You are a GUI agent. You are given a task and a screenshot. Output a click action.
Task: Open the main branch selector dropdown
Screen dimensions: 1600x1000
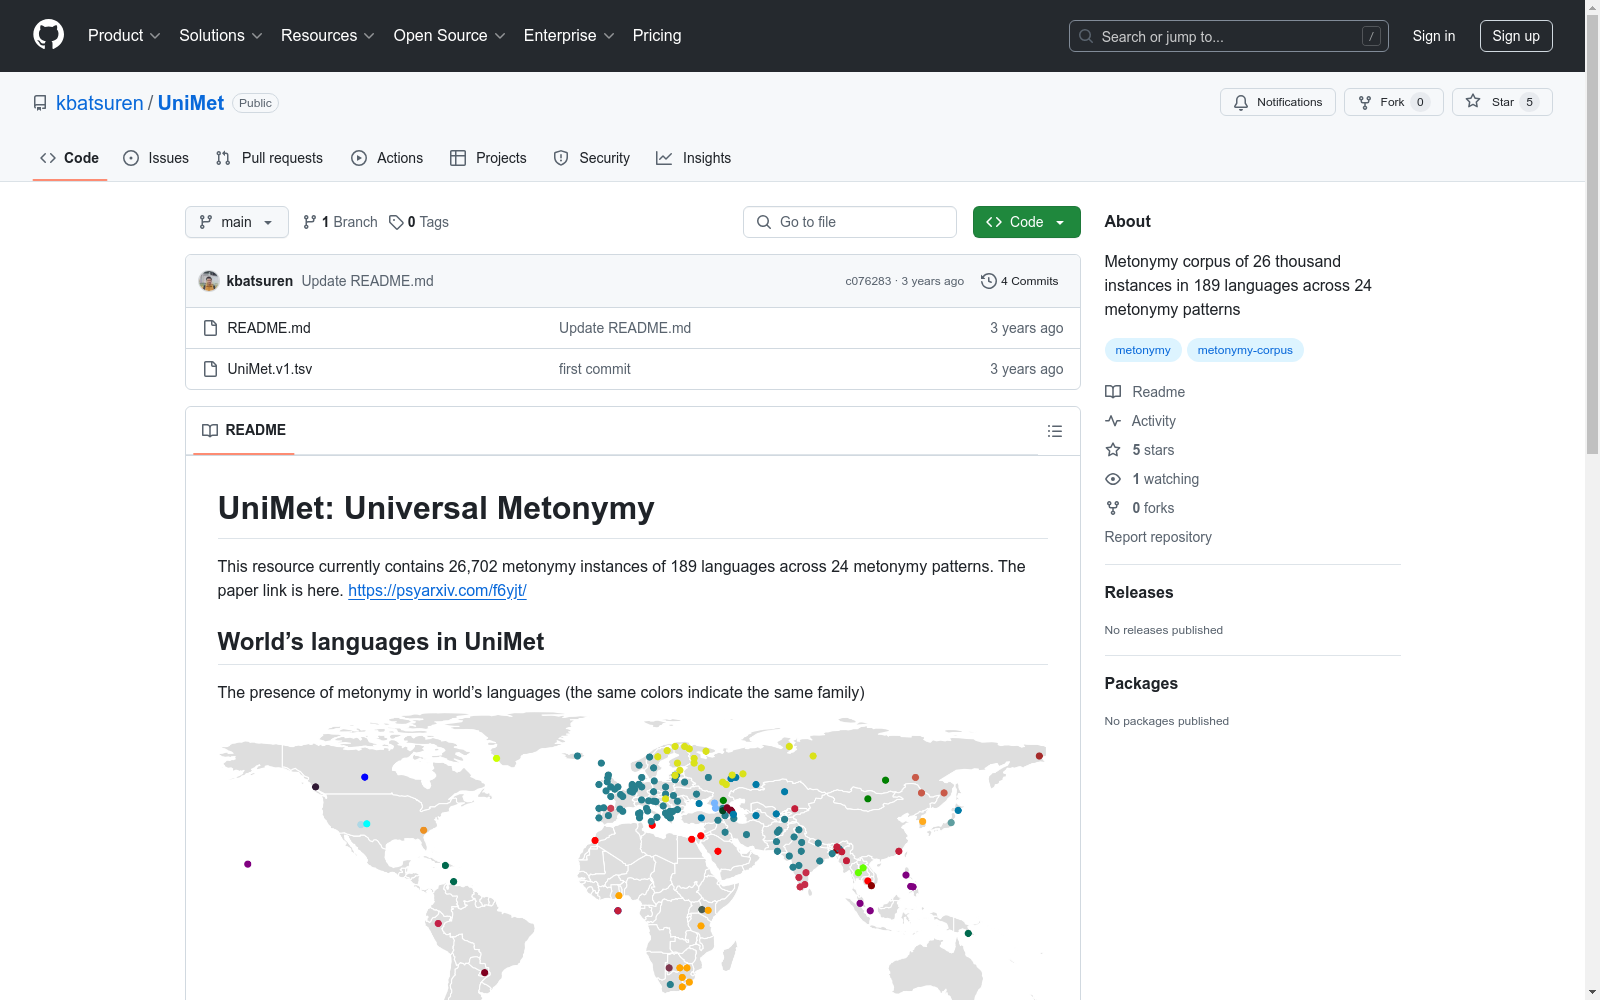coord(237,222)
